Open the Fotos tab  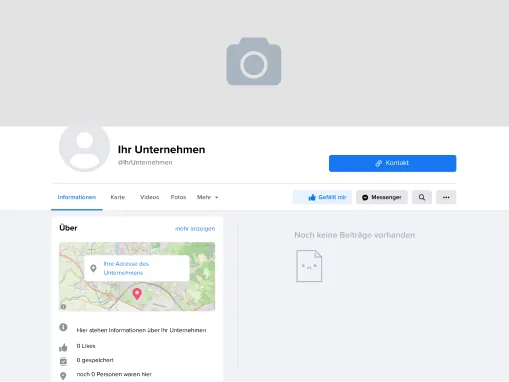178,197
